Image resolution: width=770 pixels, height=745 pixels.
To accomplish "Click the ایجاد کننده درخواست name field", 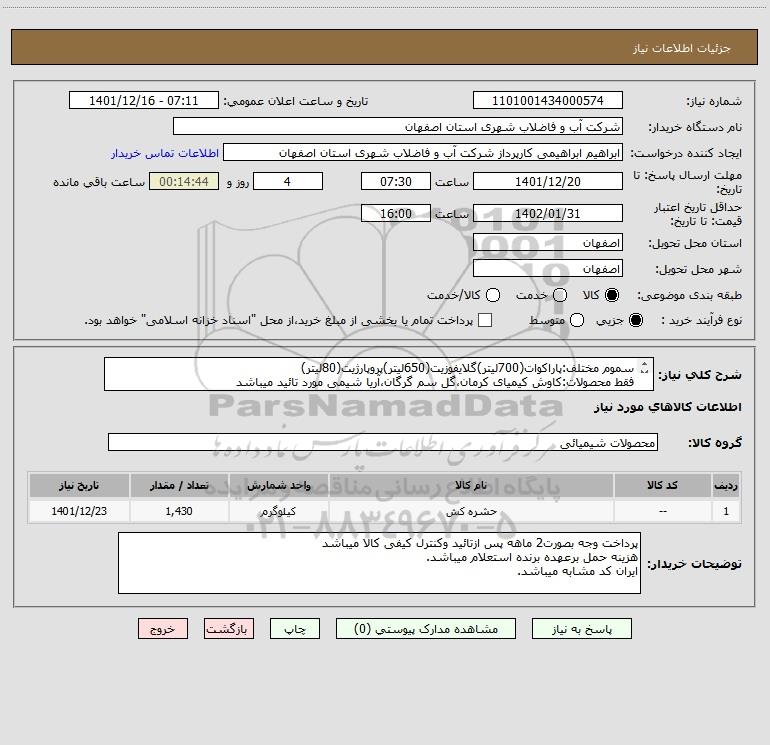I will [x=422, y=152].
